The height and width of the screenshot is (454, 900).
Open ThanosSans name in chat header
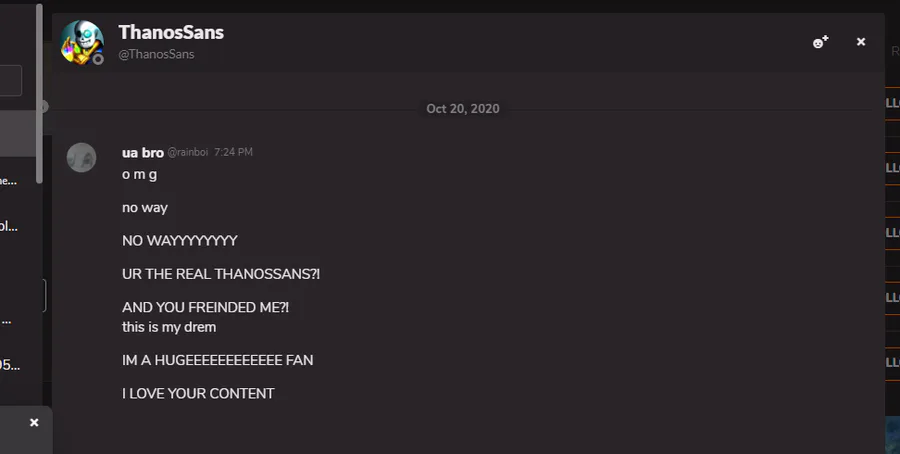click(x=171, y=32)
